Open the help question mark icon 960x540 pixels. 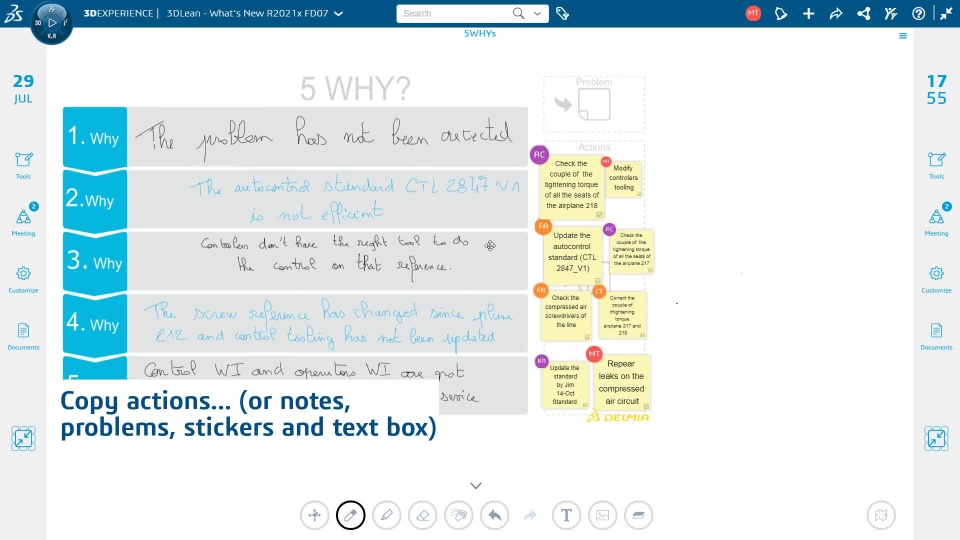click(x=918, y=13)
